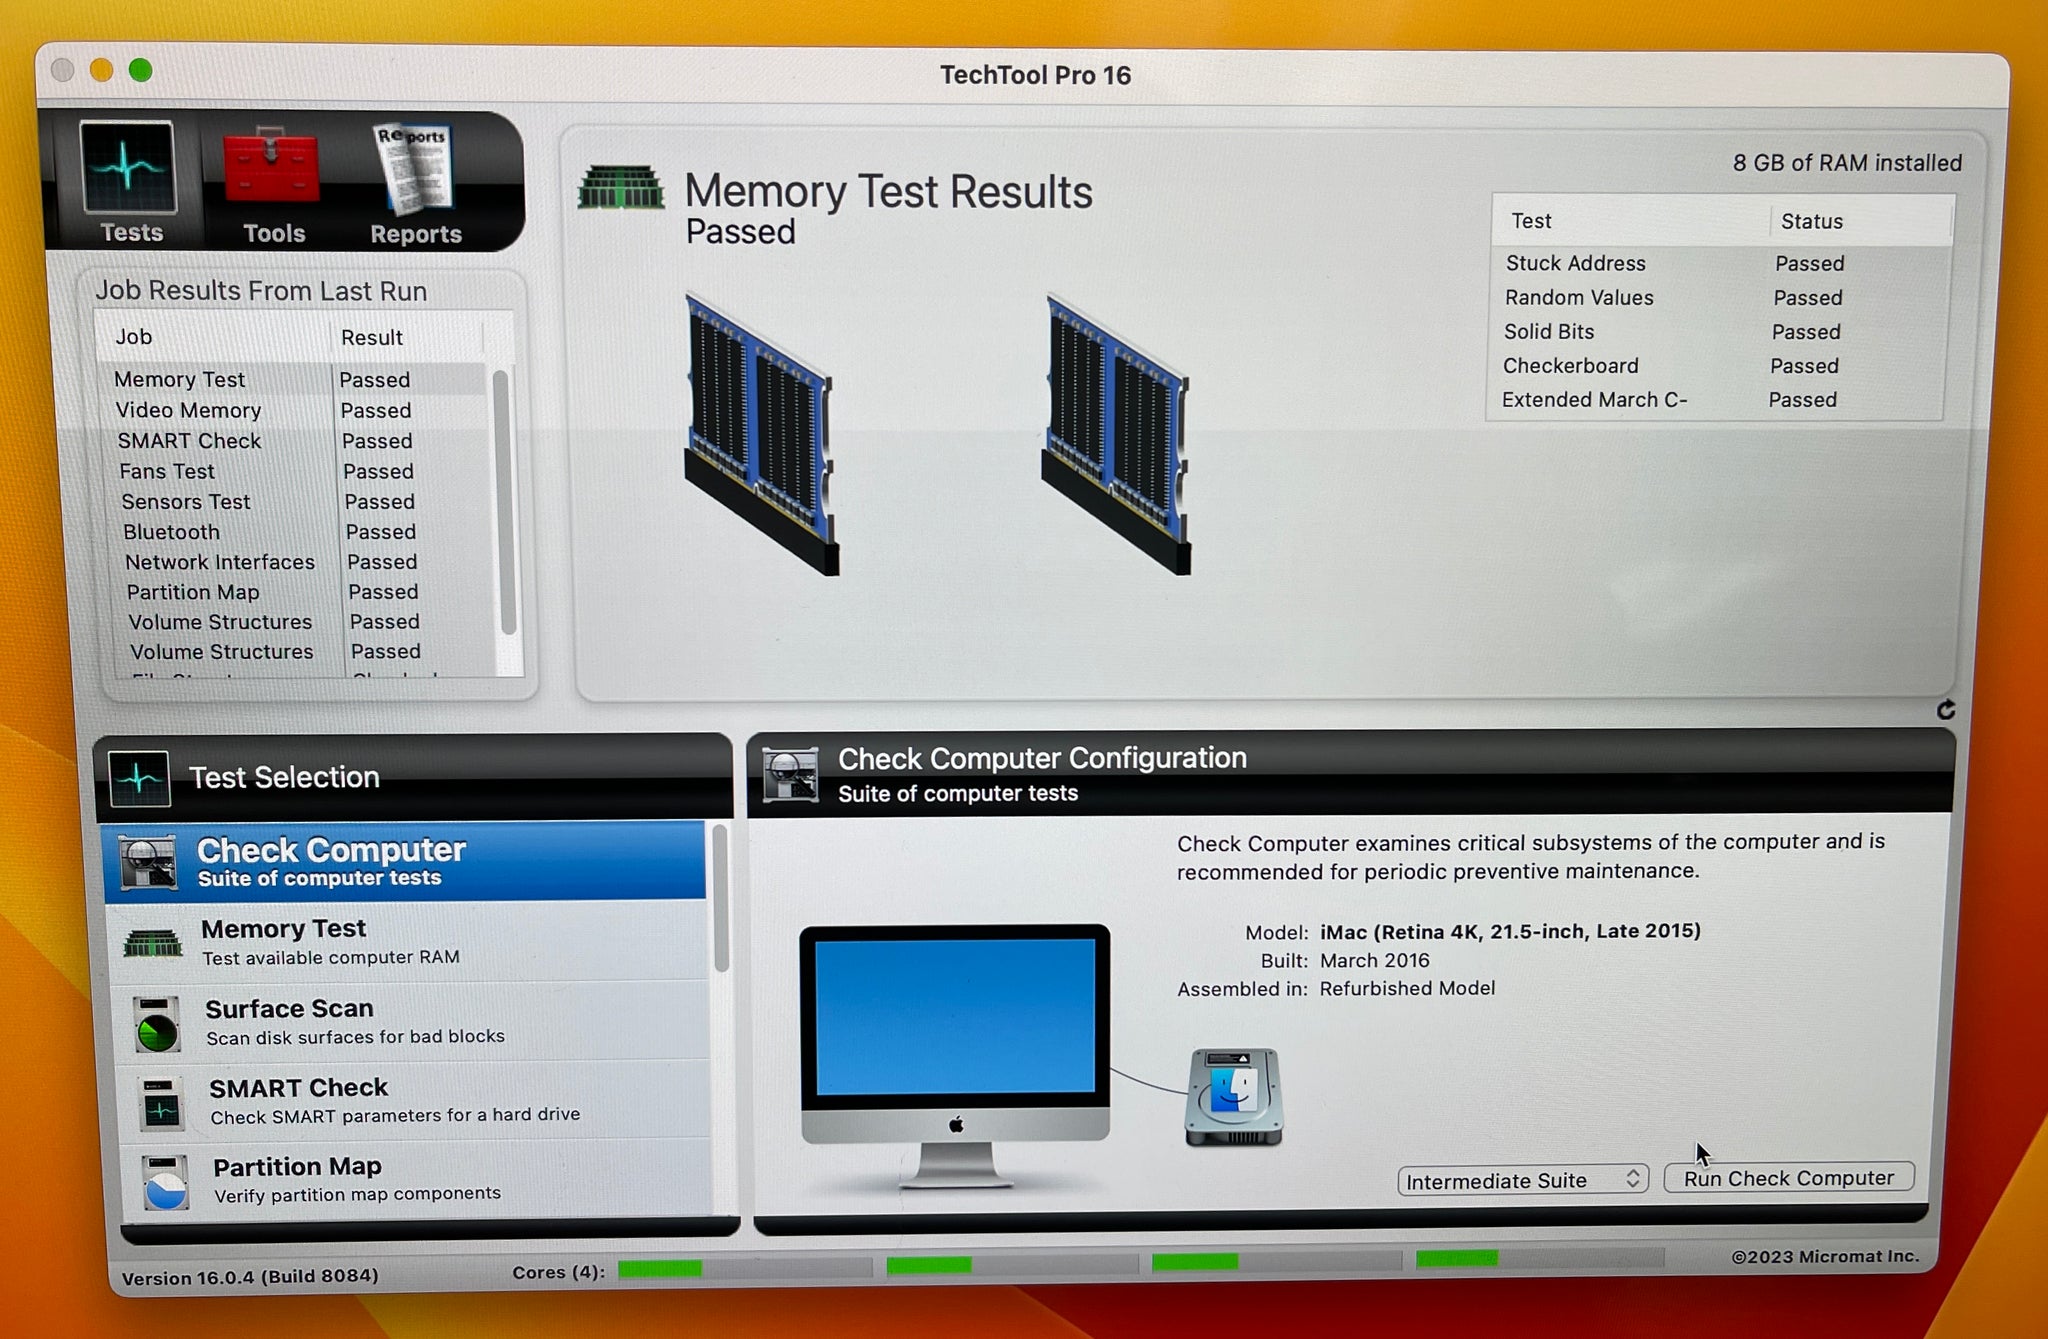Click the Macintosh HD Finder drive icon

tap(1234, 1096)
